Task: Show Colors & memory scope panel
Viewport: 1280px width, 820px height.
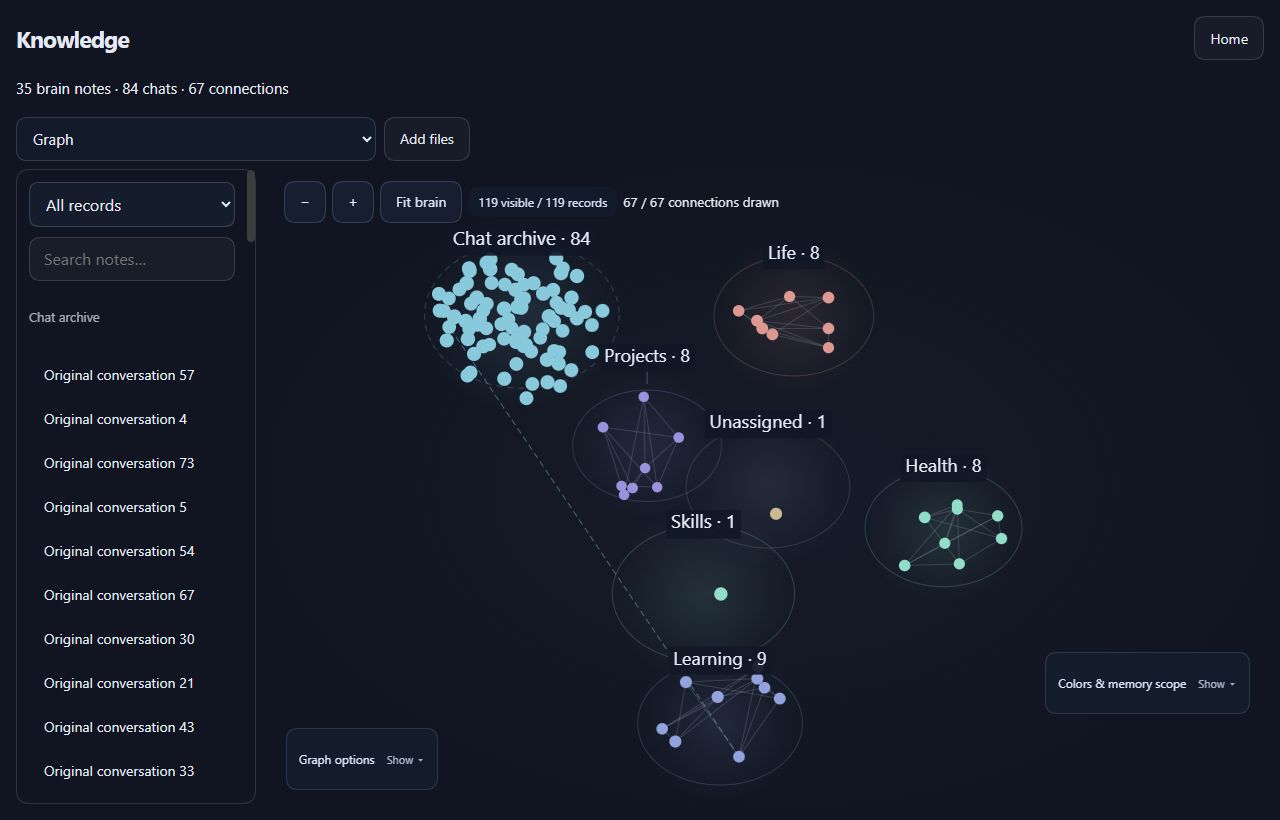Action: [1147, 684]
